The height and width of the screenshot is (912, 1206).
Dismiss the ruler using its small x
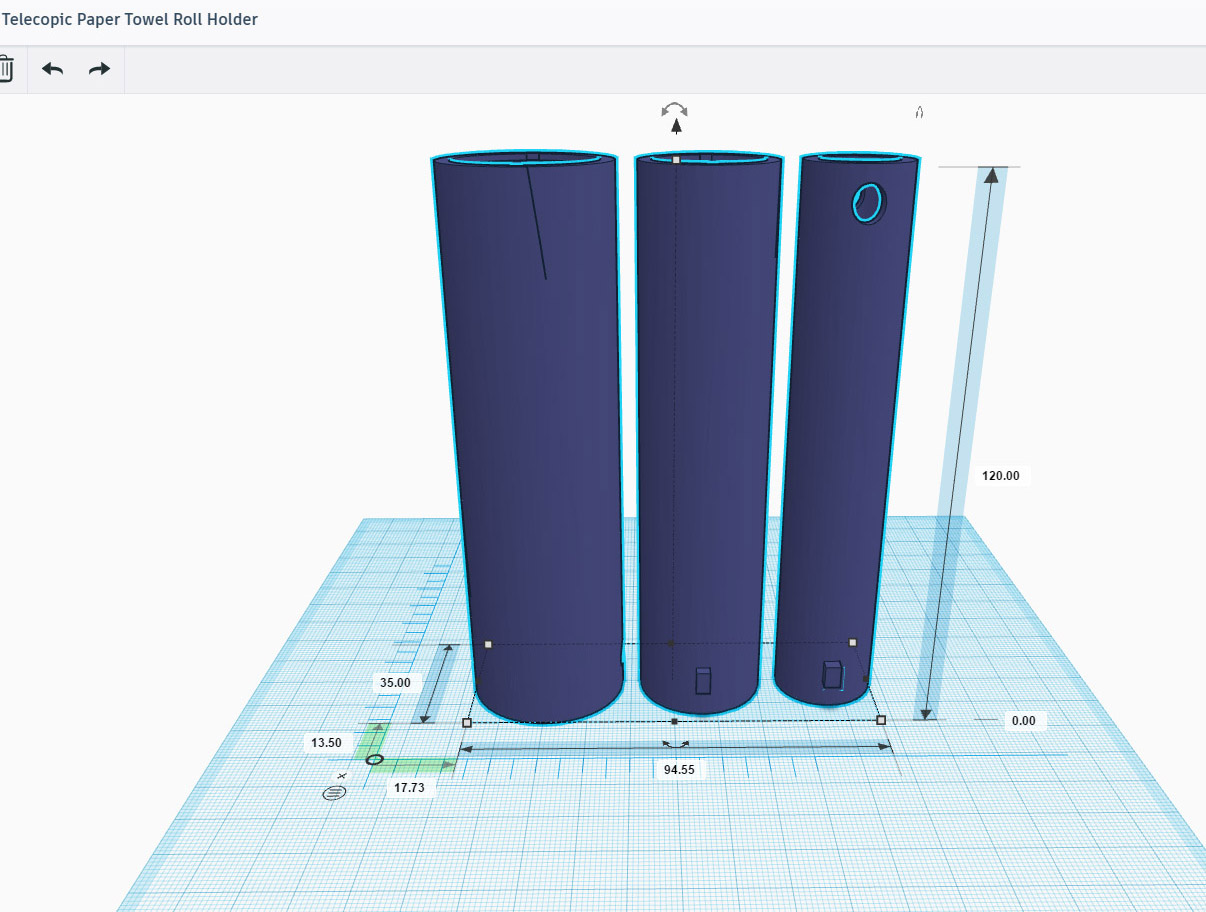tap(342, 776)
